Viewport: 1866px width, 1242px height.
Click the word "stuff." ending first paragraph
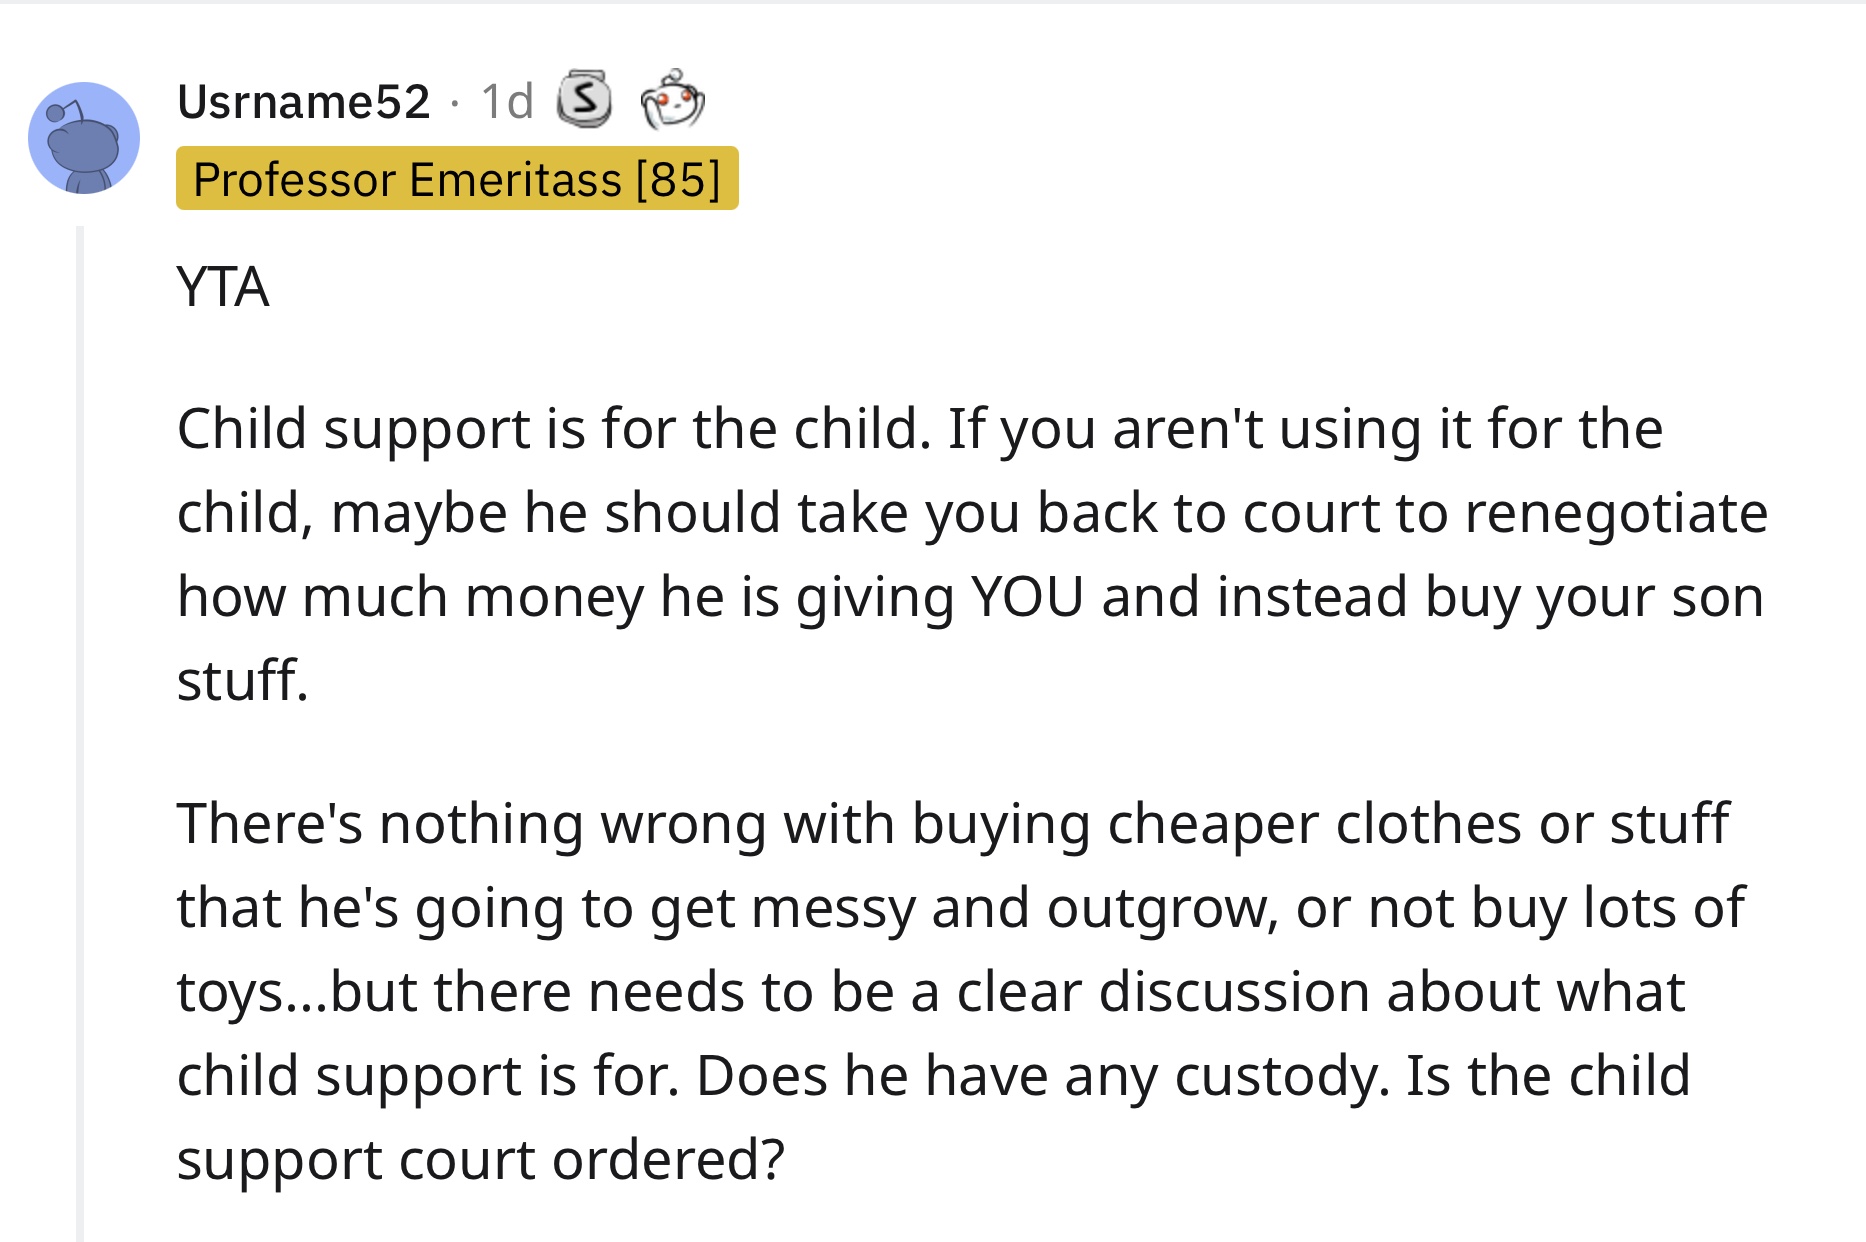(243, 681)
